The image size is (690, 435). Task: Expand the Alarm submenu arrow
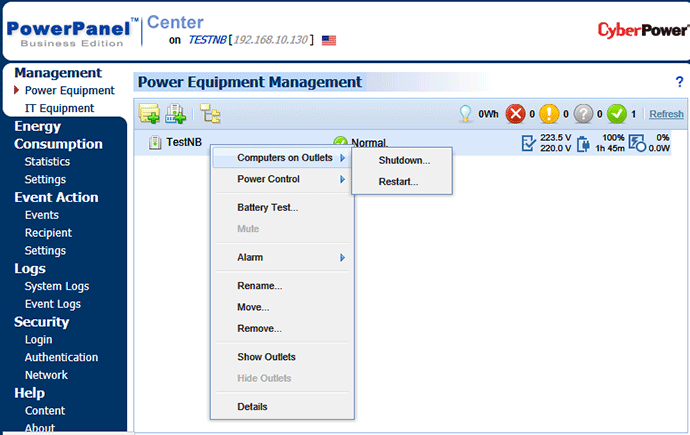pos(342,257)
